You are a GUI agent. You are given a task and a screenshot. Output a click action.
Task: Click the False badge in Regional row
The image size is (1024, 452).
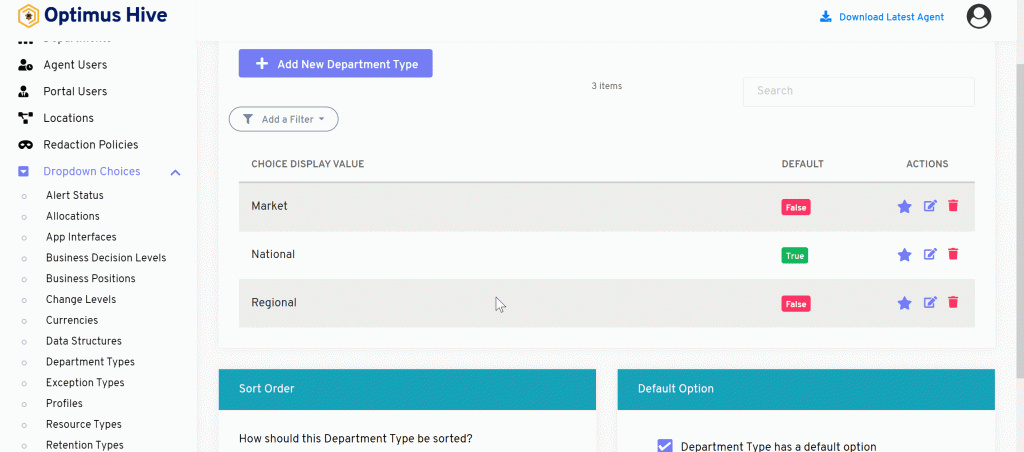pos(796,304)
